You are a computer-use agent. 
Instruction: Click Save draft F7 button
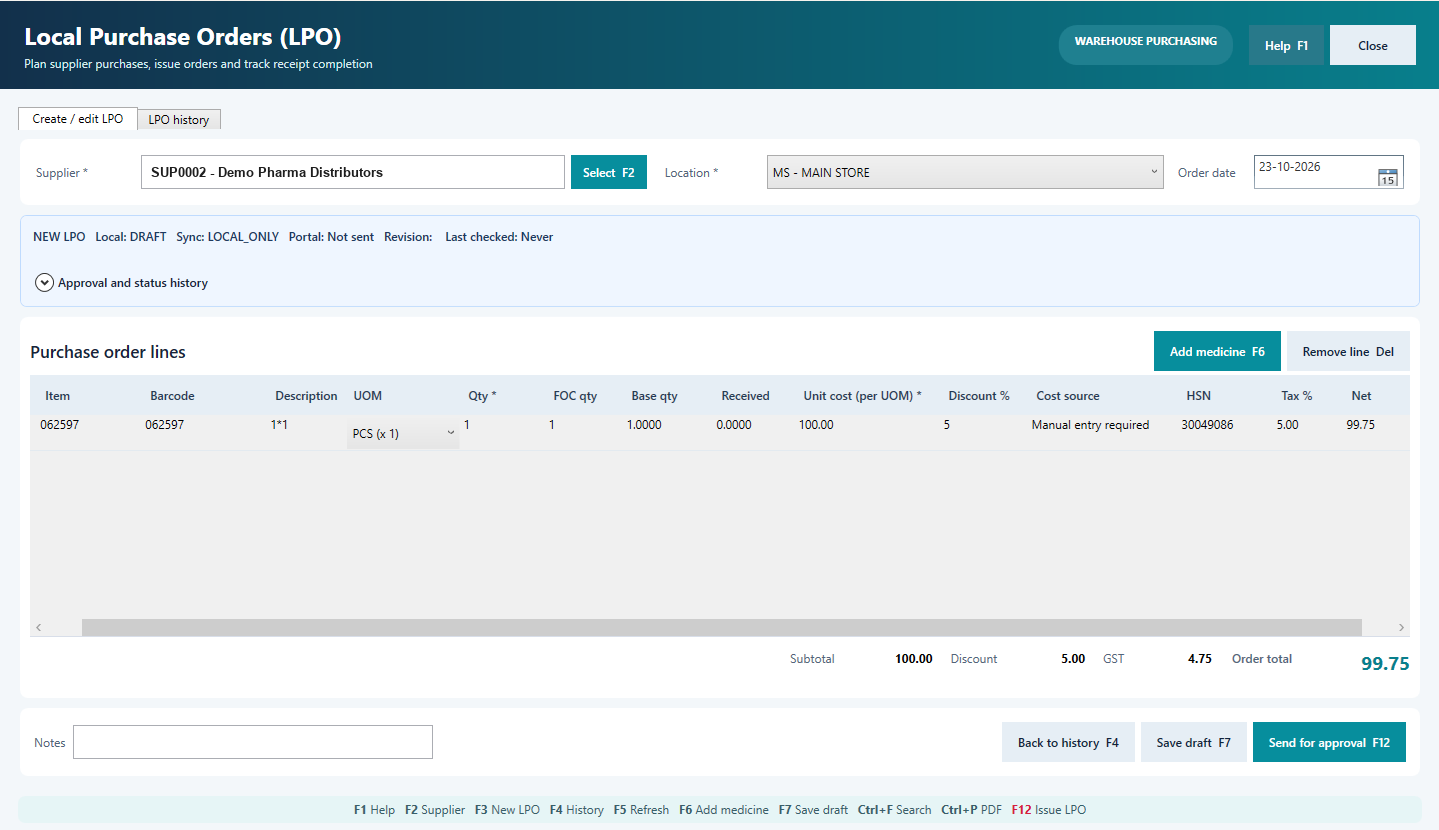point(1194,743)
